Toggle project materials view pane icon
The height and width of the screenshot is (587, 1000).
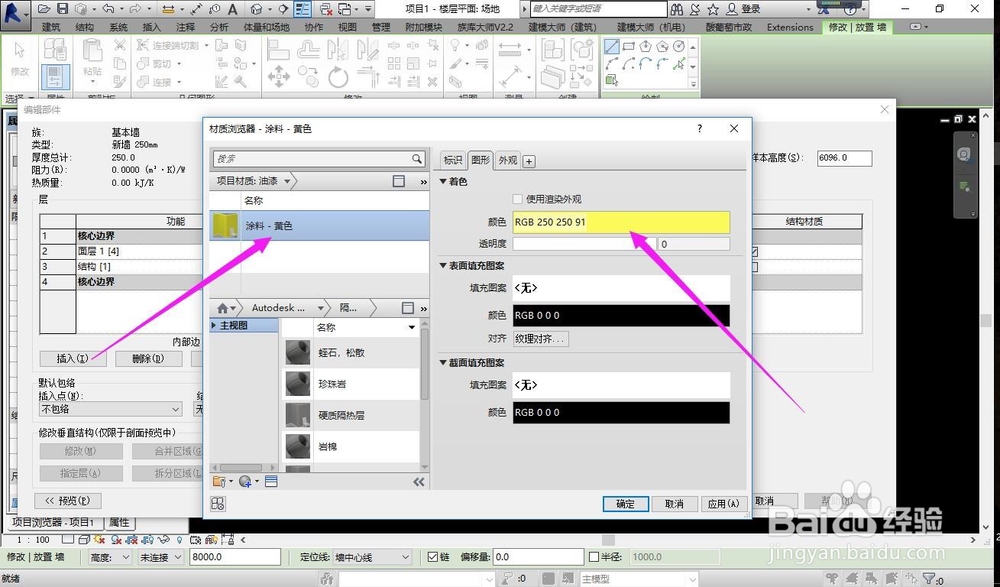[399, 181]
